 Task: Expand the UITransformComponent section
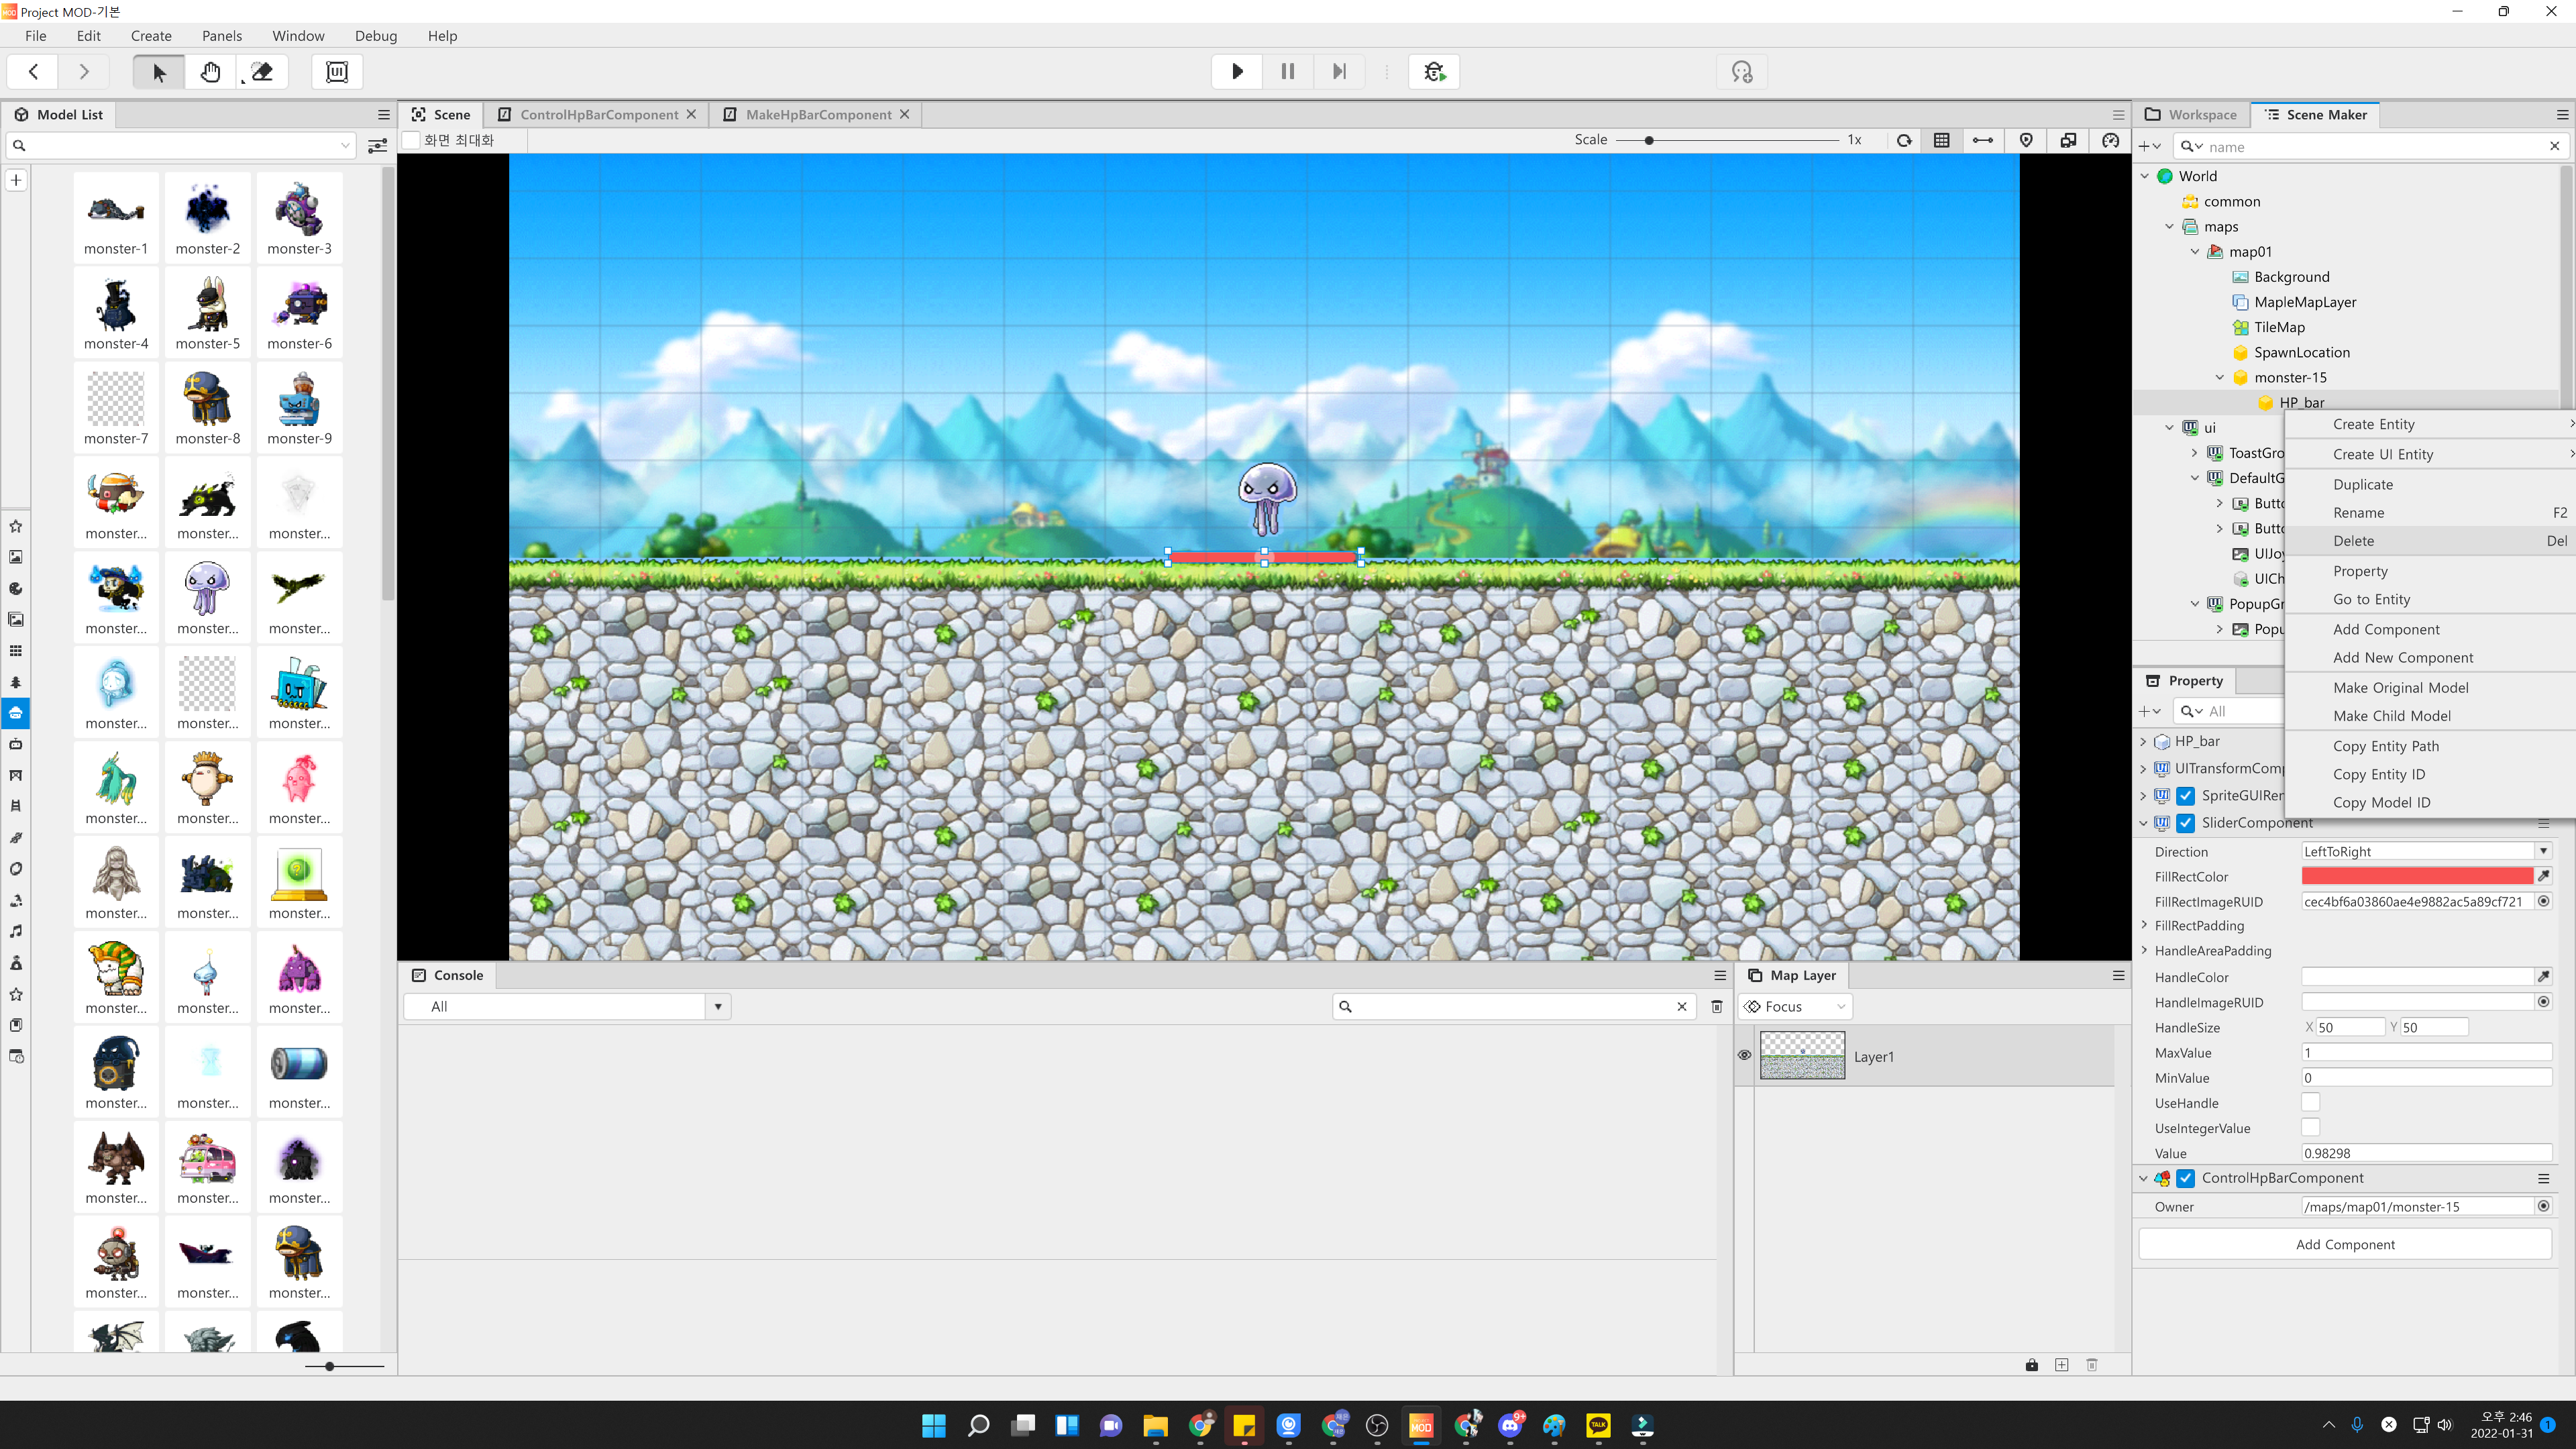pyautogui.click(x=2144, y=768)
